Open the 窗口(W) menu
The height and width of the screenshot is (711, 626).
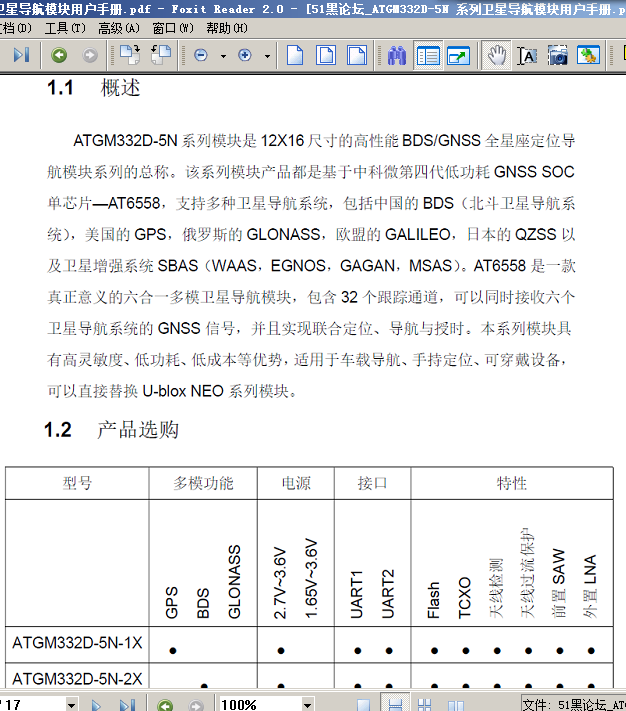(x=173, y=29)
